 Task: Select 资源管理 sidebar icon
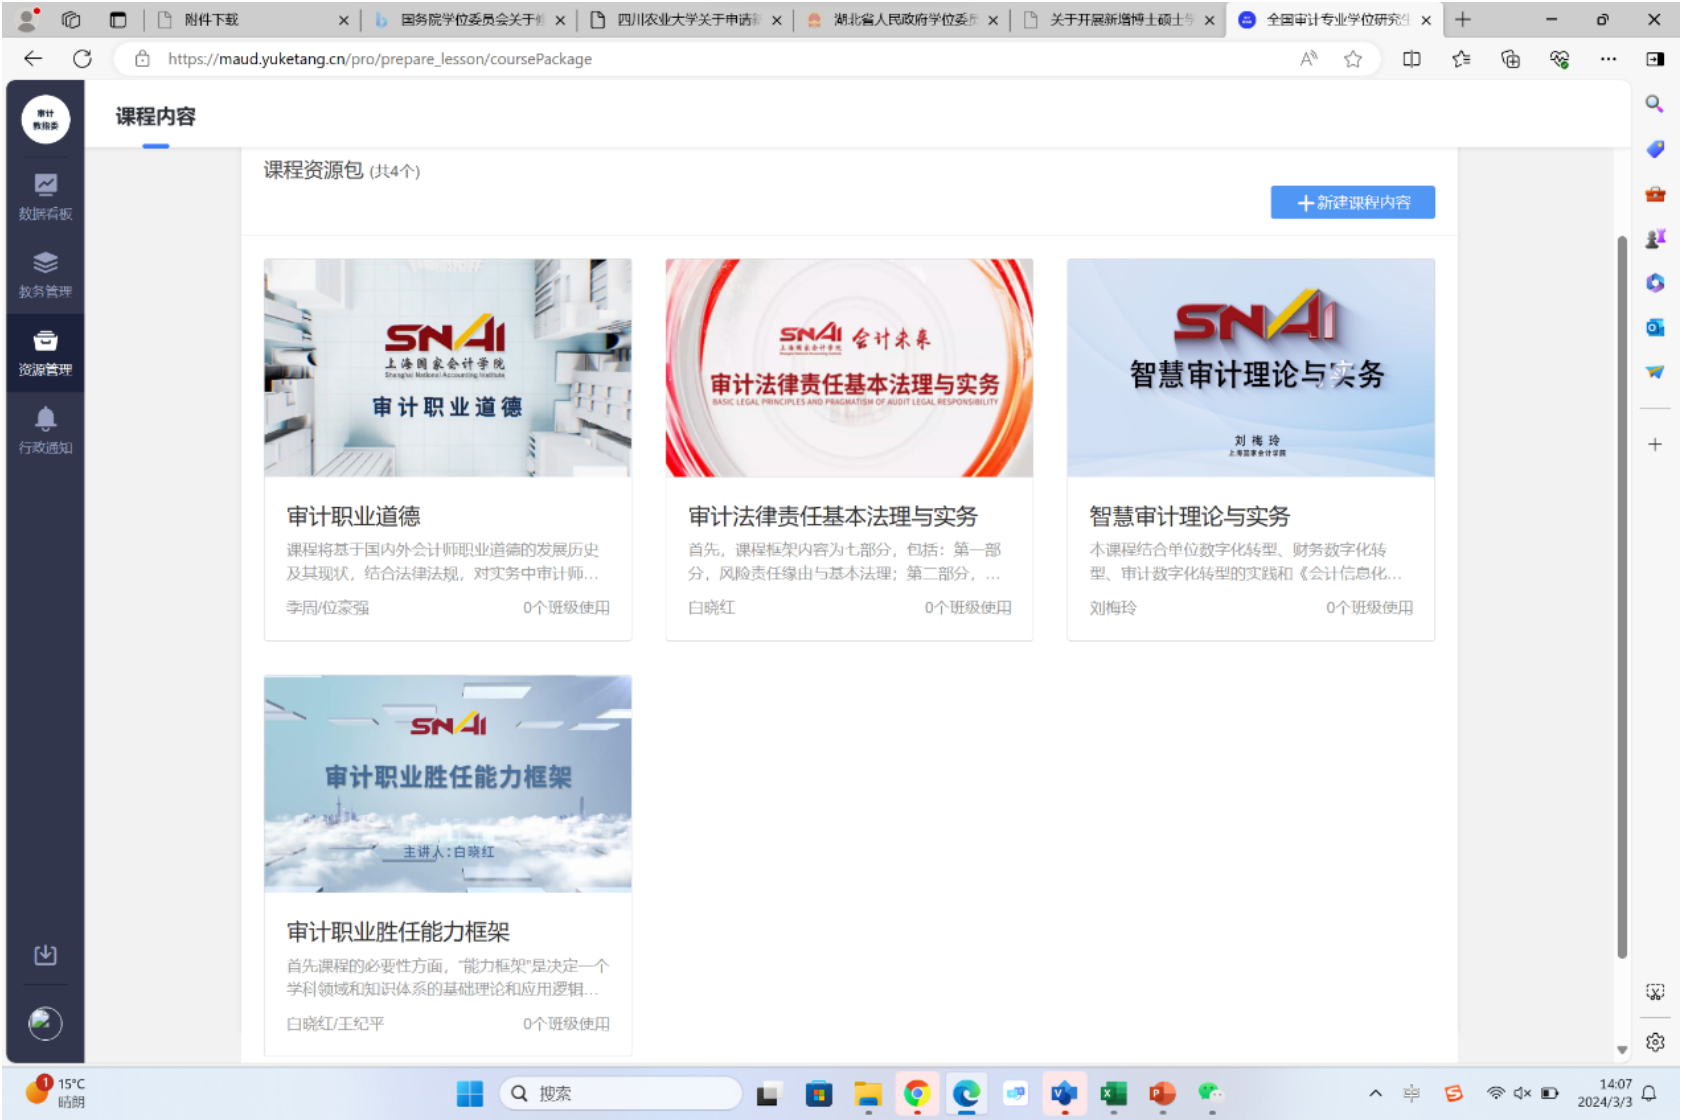point(45,351)
